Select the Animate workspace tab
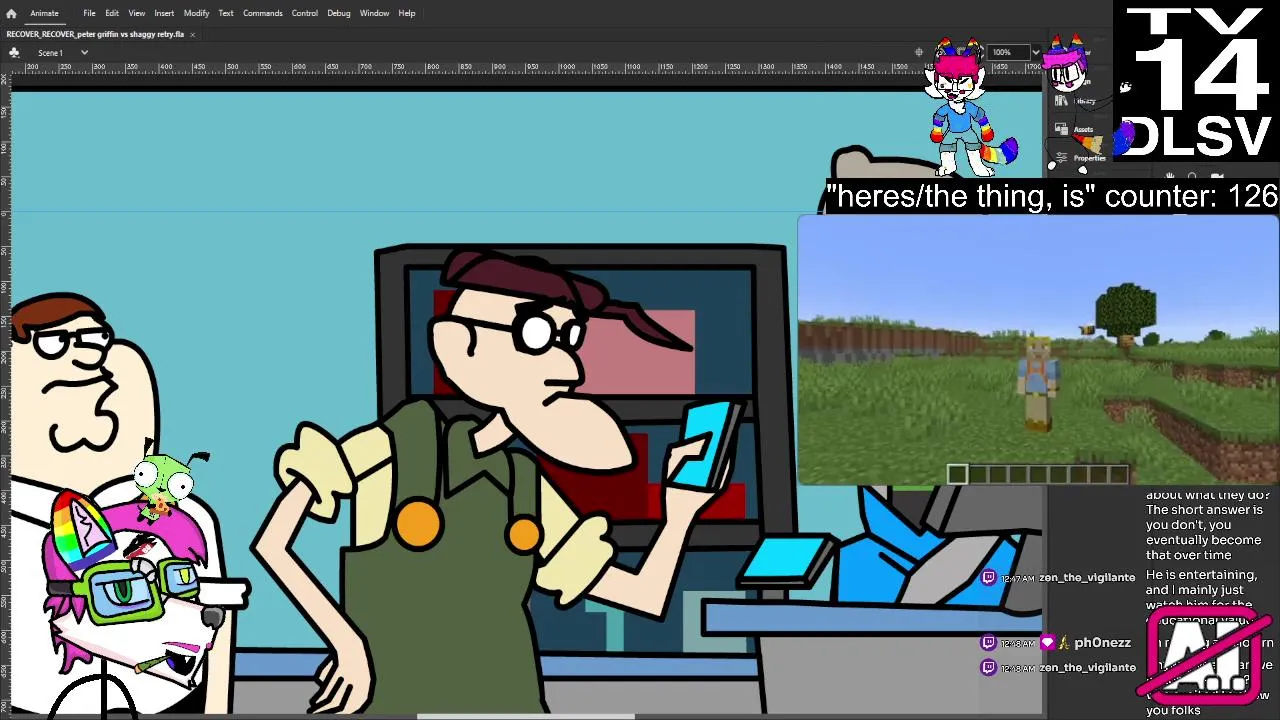The width and height of the screenshot is (1280, 720). click(44, 13)
